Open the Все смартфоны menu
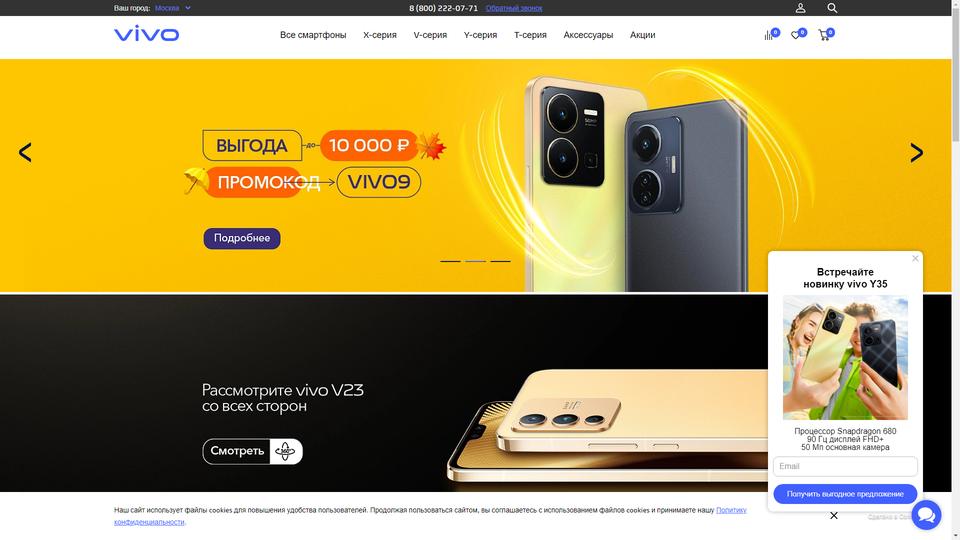This screenshot has height=540, width=960. [313, 35]
